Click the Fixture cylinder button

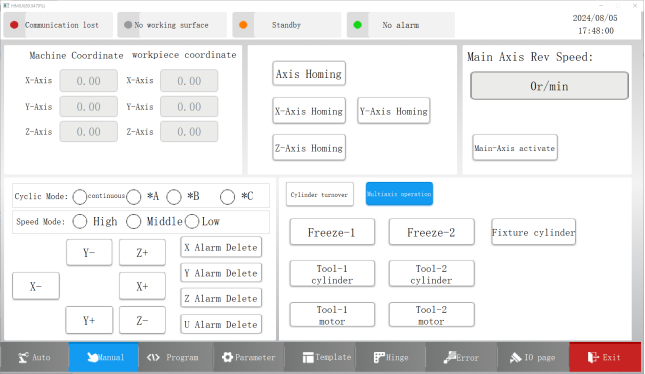tap(534, 232)
